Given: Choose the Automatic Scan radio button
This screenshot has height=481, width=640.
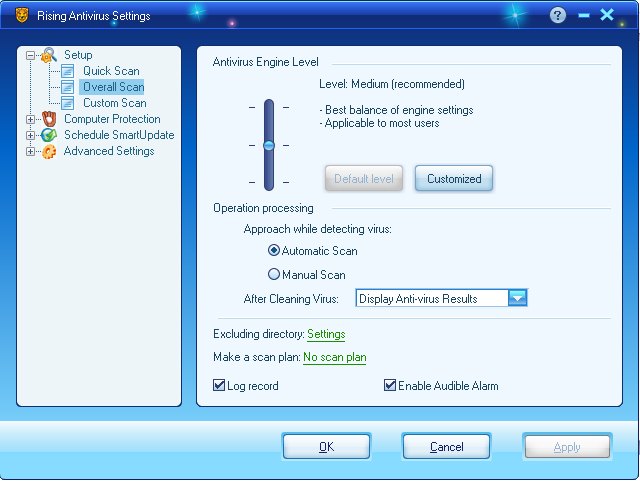Looking at the screenshot, I should coord(273,250).
